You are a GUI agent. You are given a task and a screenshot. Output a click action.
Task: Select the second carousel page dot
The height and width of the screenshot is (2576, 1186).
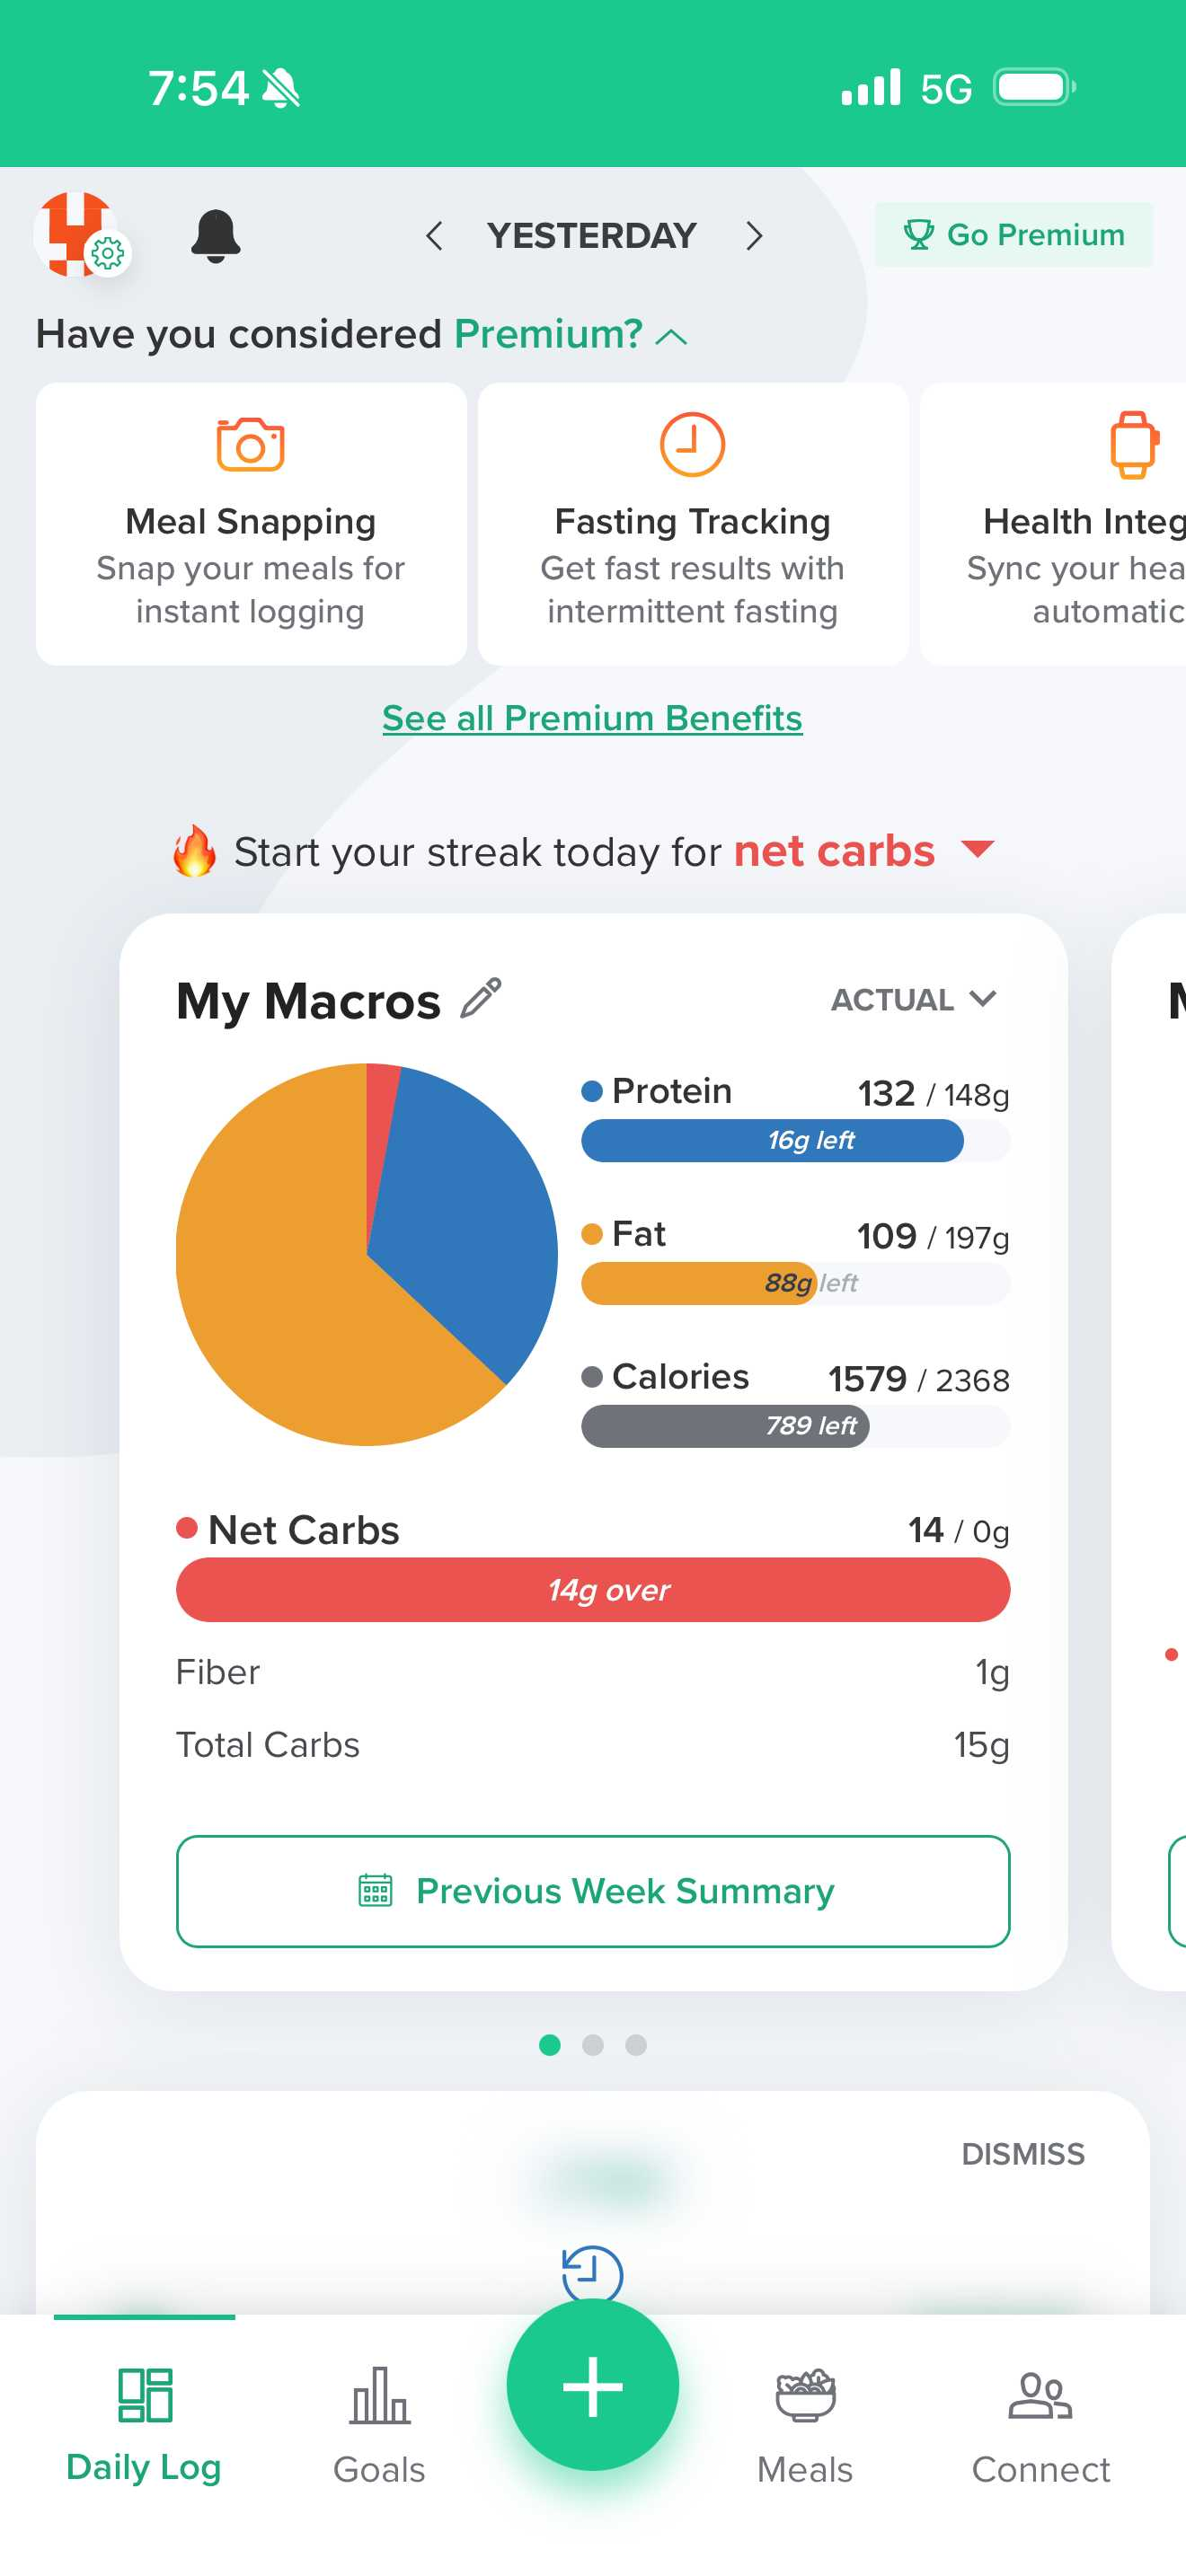tap(593, 2045)
